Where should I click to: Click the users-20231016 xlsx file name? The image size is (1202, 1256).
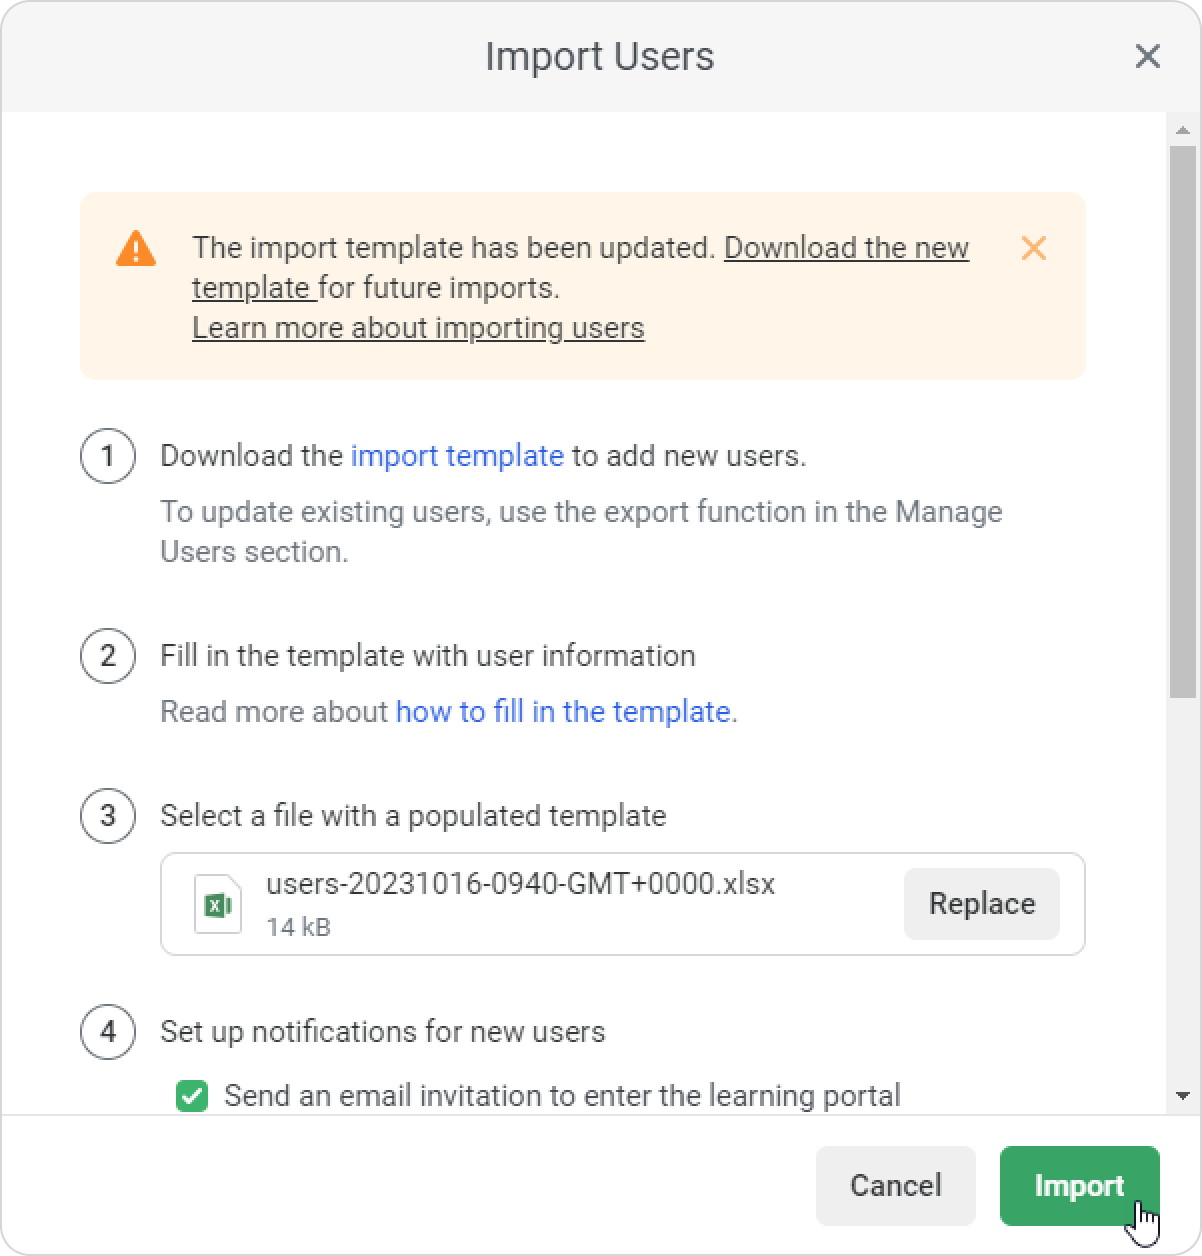click(x=520, y=884)
